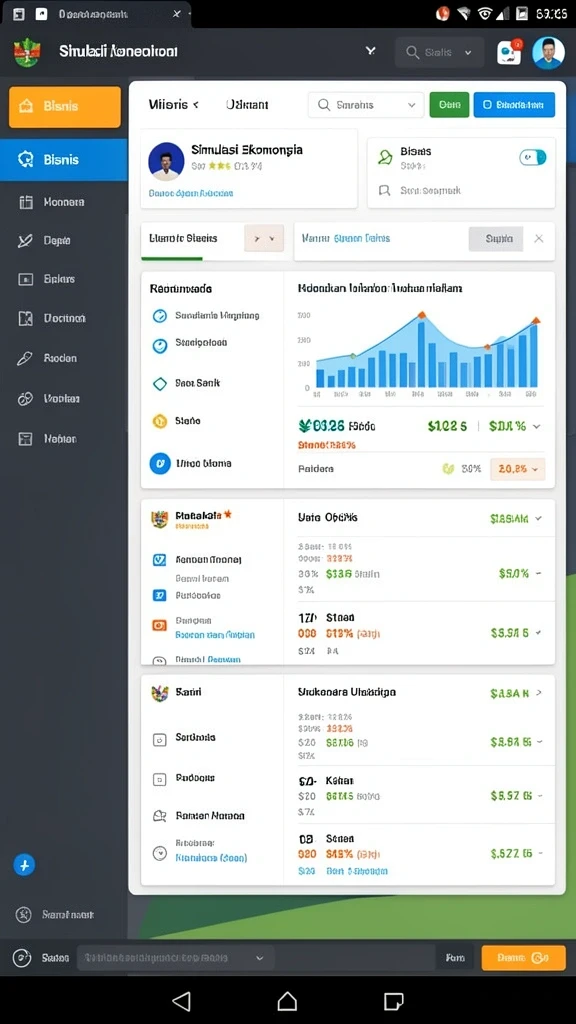Switch to the first tab in the panel header
576x1024 pixels.
coord(173,104)
